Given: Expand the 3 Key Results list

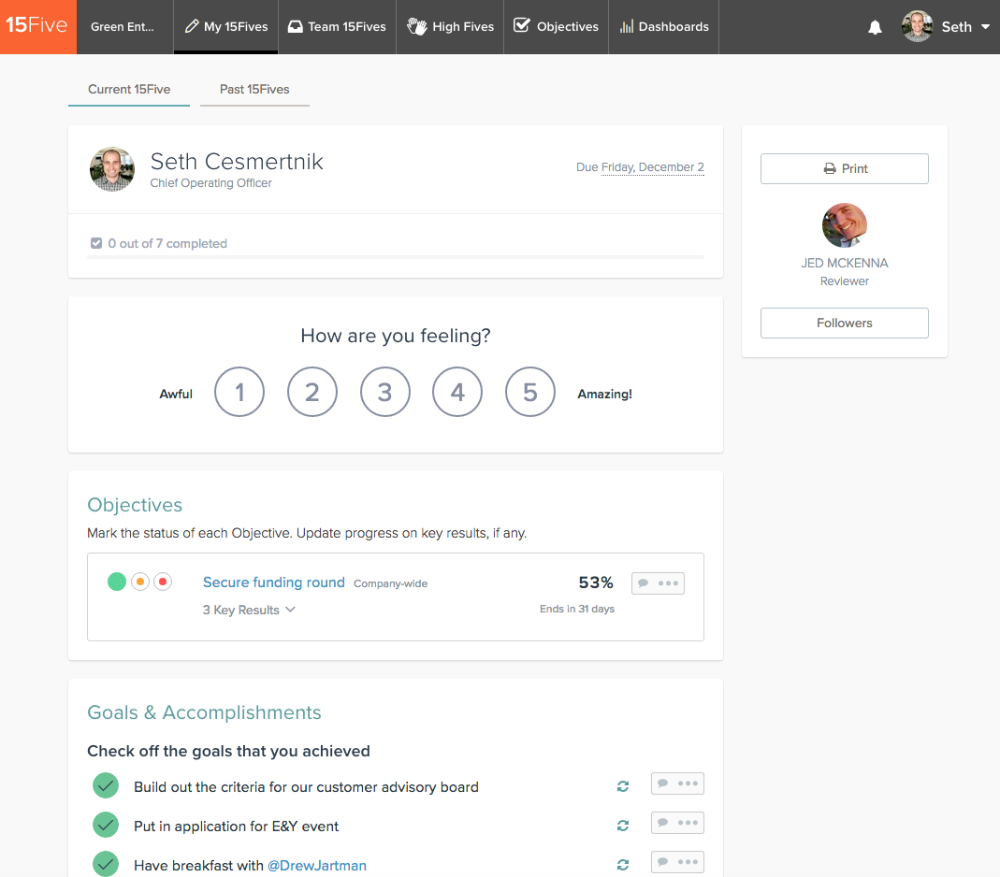Looking at the screenshot, I should point(249,610).
